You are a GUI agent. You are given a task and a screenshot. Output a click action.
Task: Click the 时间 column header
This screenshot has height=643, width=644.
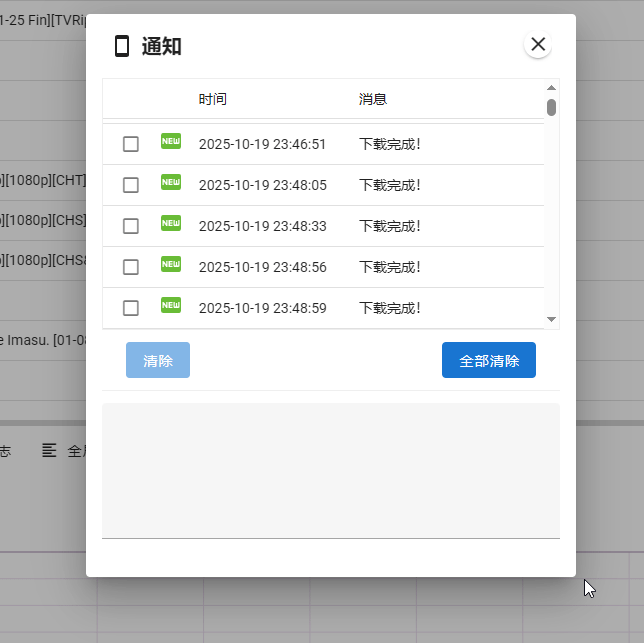coord(212,99)
